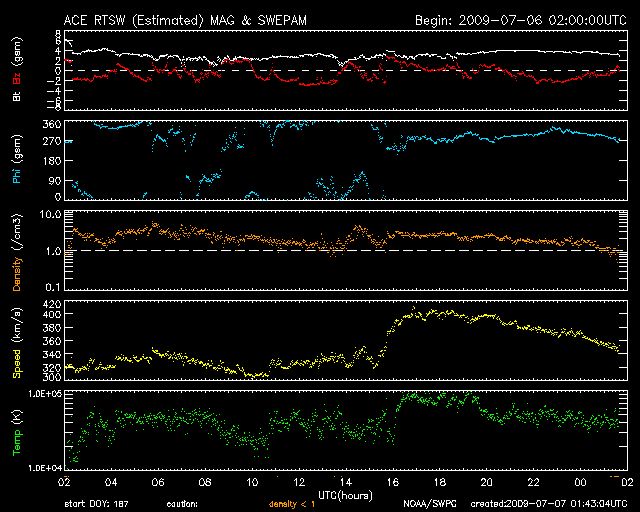This screenshot has height=512, width=640.
Task: Click the '180' tick on the Phi axis
Action: [x=52, y=161]
